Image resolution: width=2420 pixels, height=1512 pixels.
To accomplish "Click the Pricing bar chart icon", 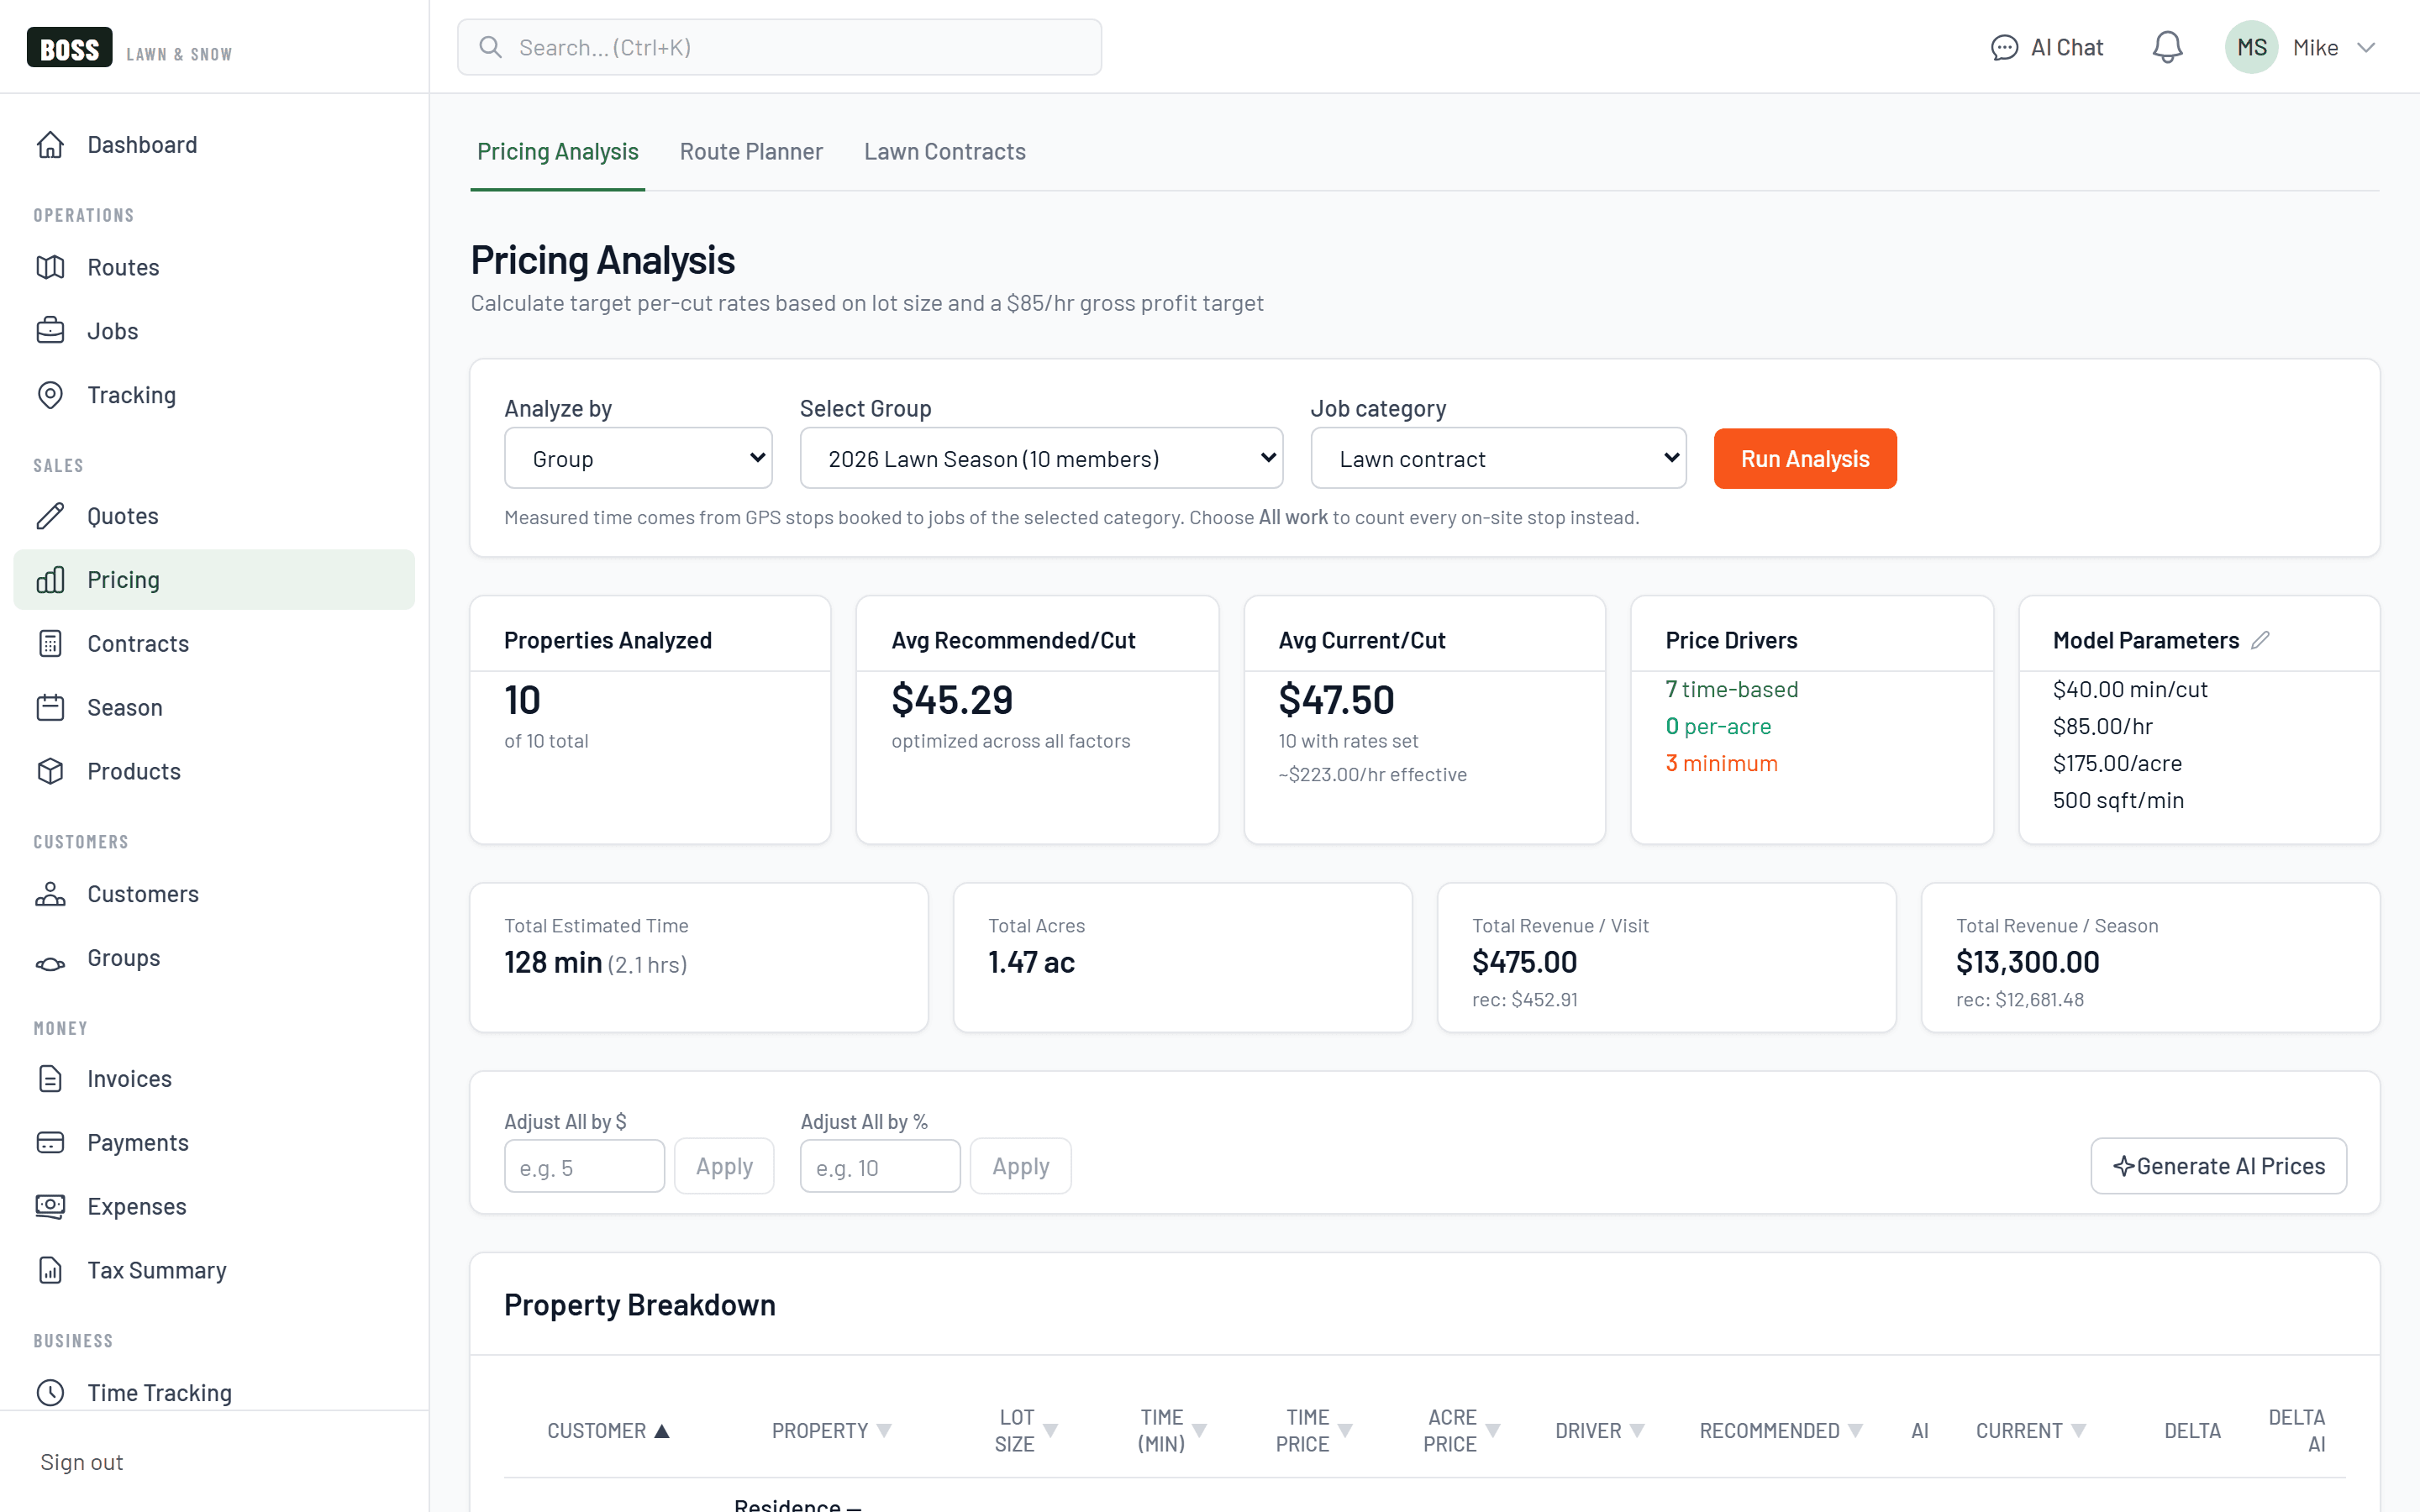I will click(x=50, y=580).
